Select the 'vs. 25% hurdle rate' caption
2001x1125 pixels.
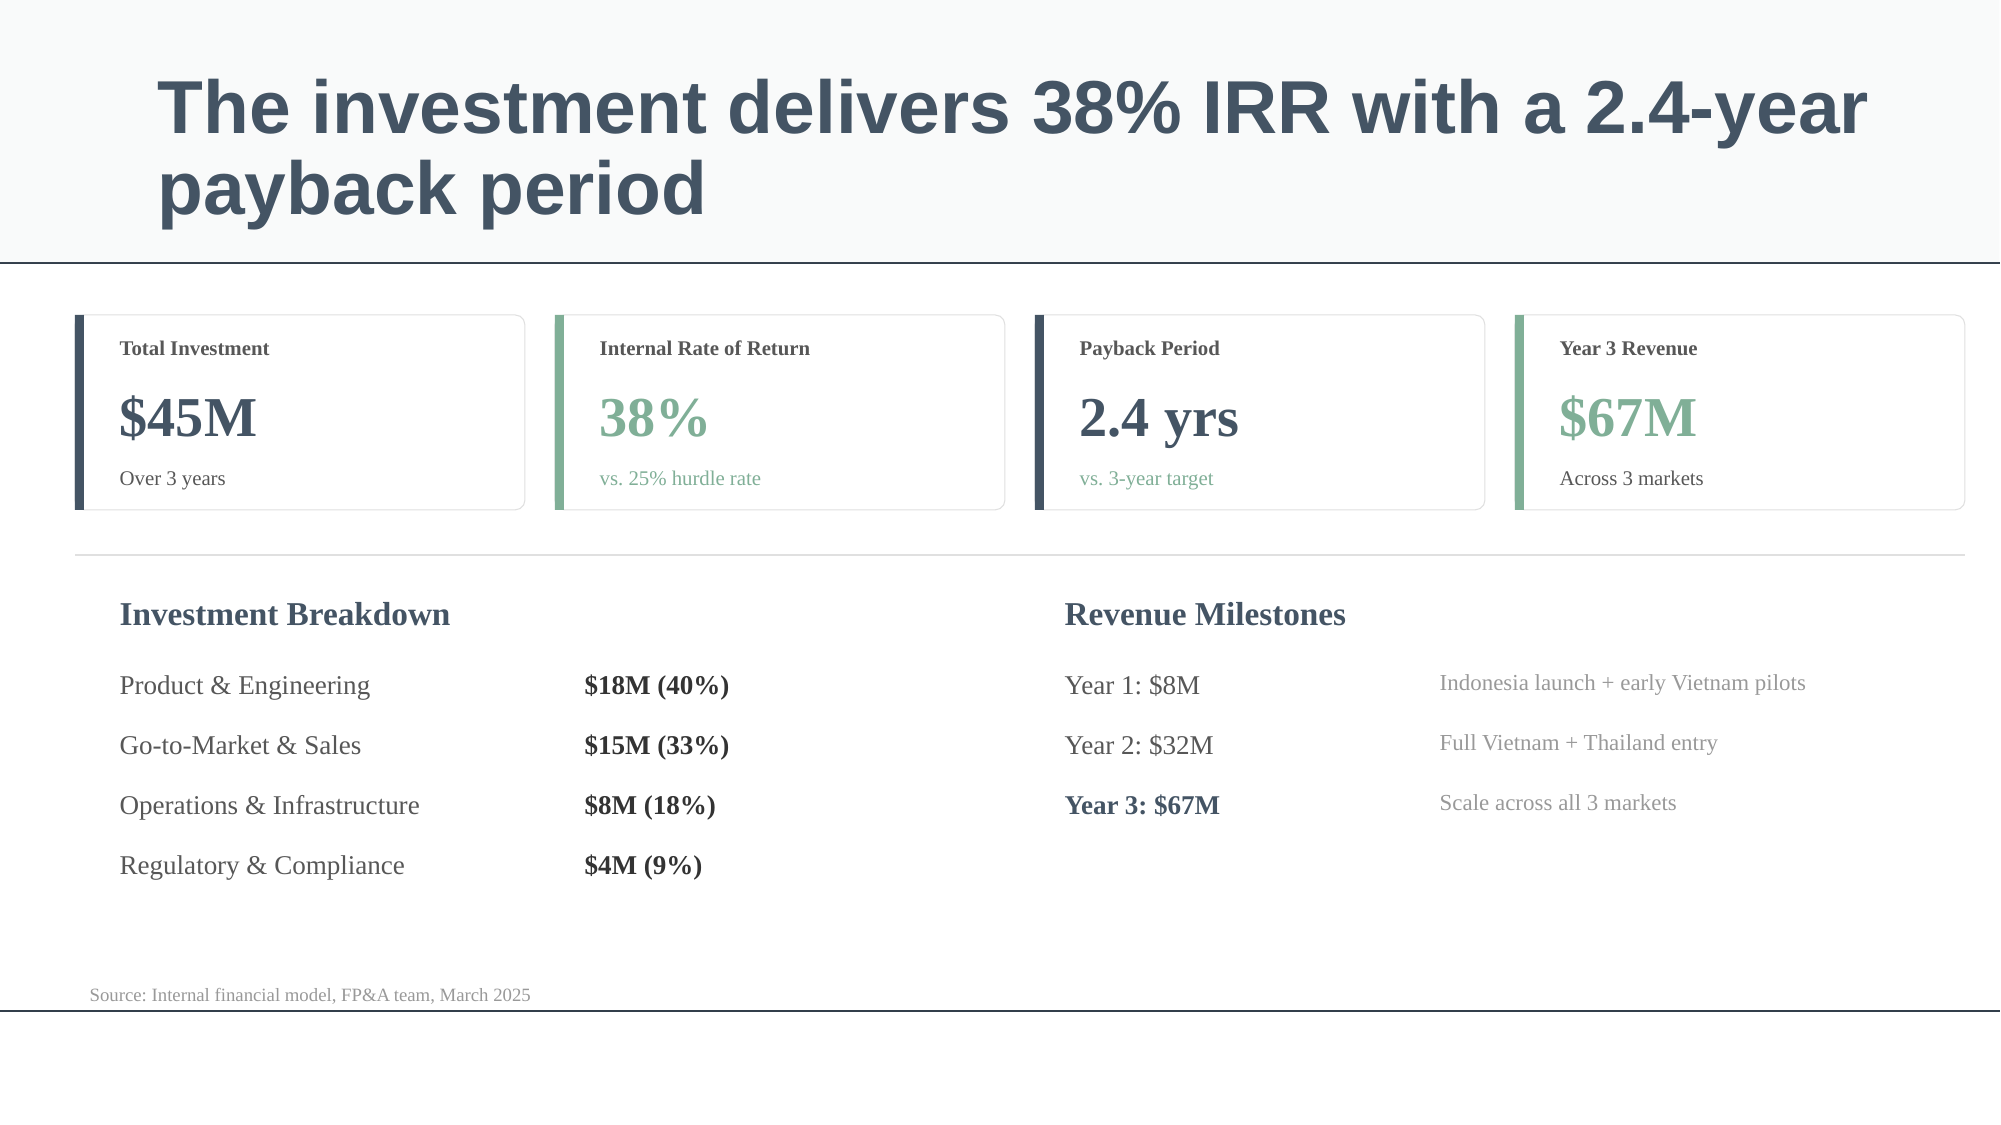tap(680, 479)
